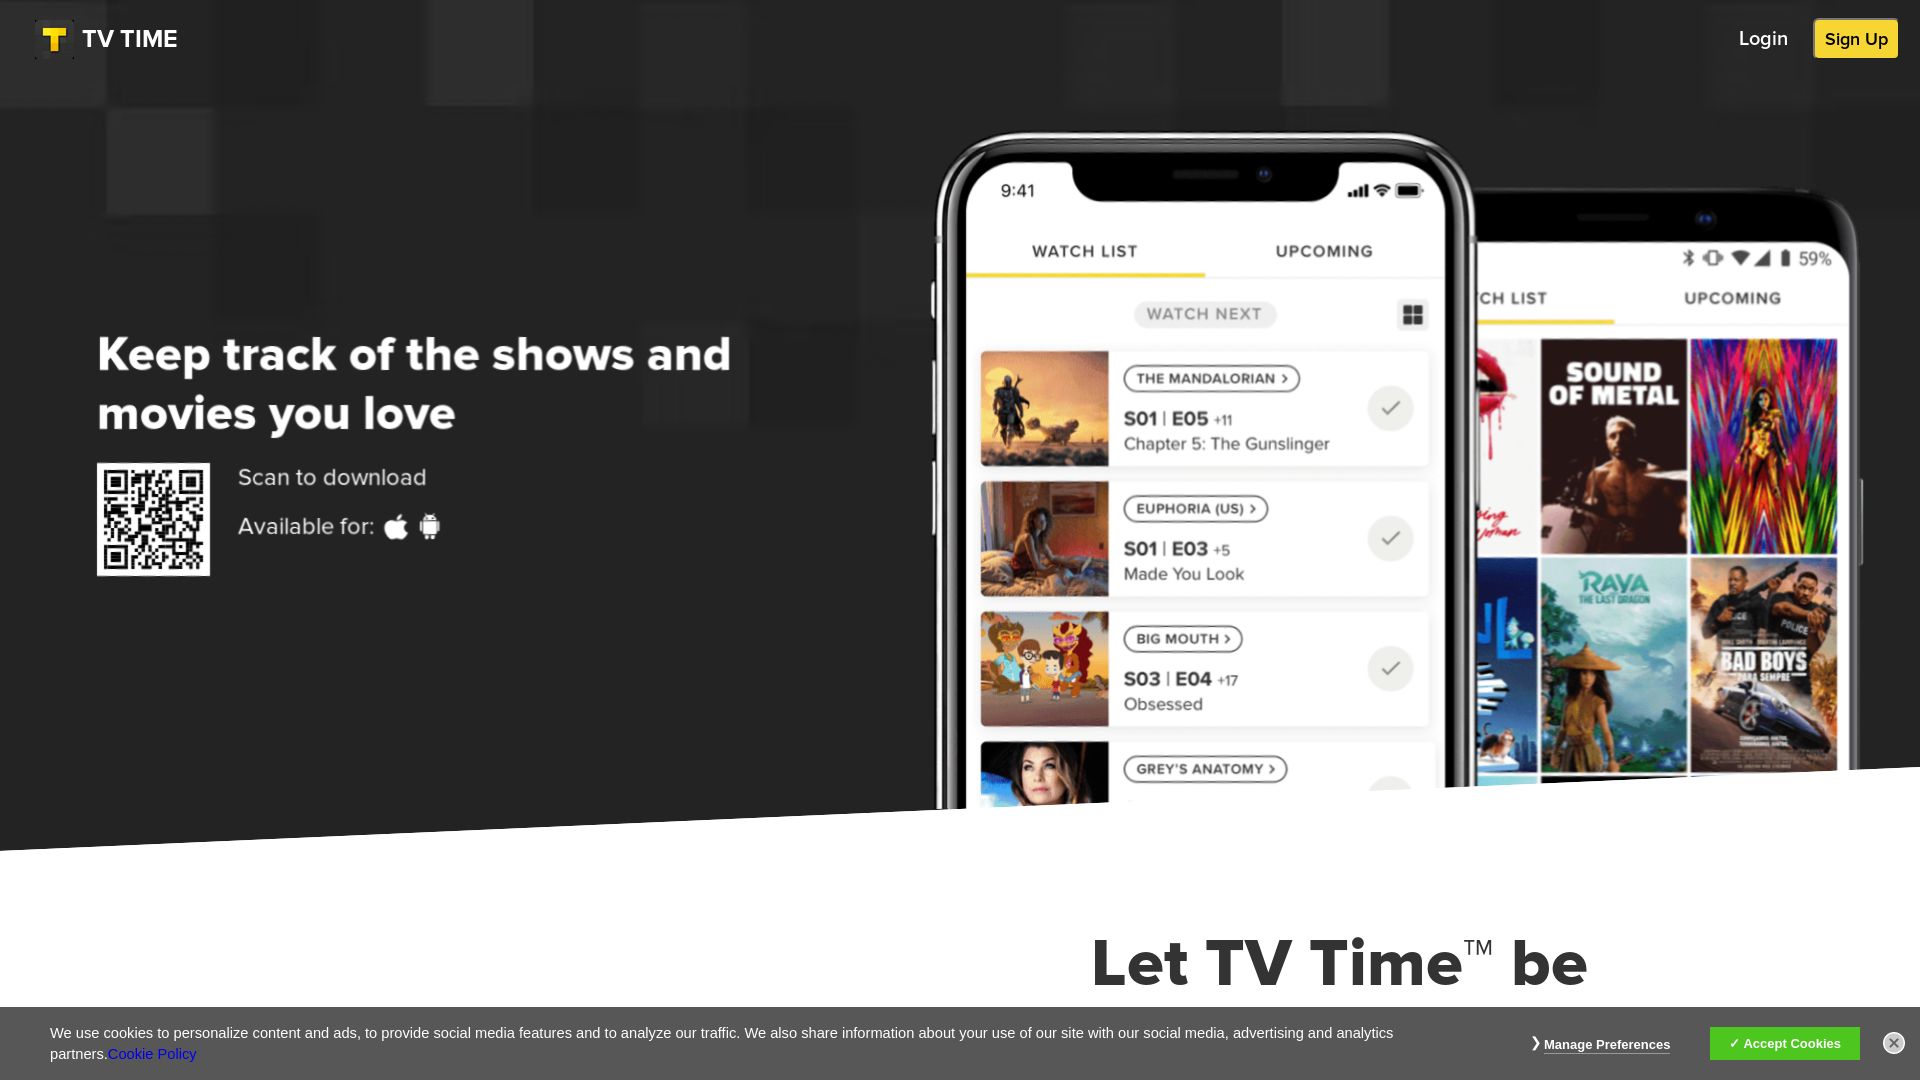Image resolution: width=1920 pixels, height=1080 pixels.
Task: Select the UPCOMING tab
Action: coord(1324,251)
